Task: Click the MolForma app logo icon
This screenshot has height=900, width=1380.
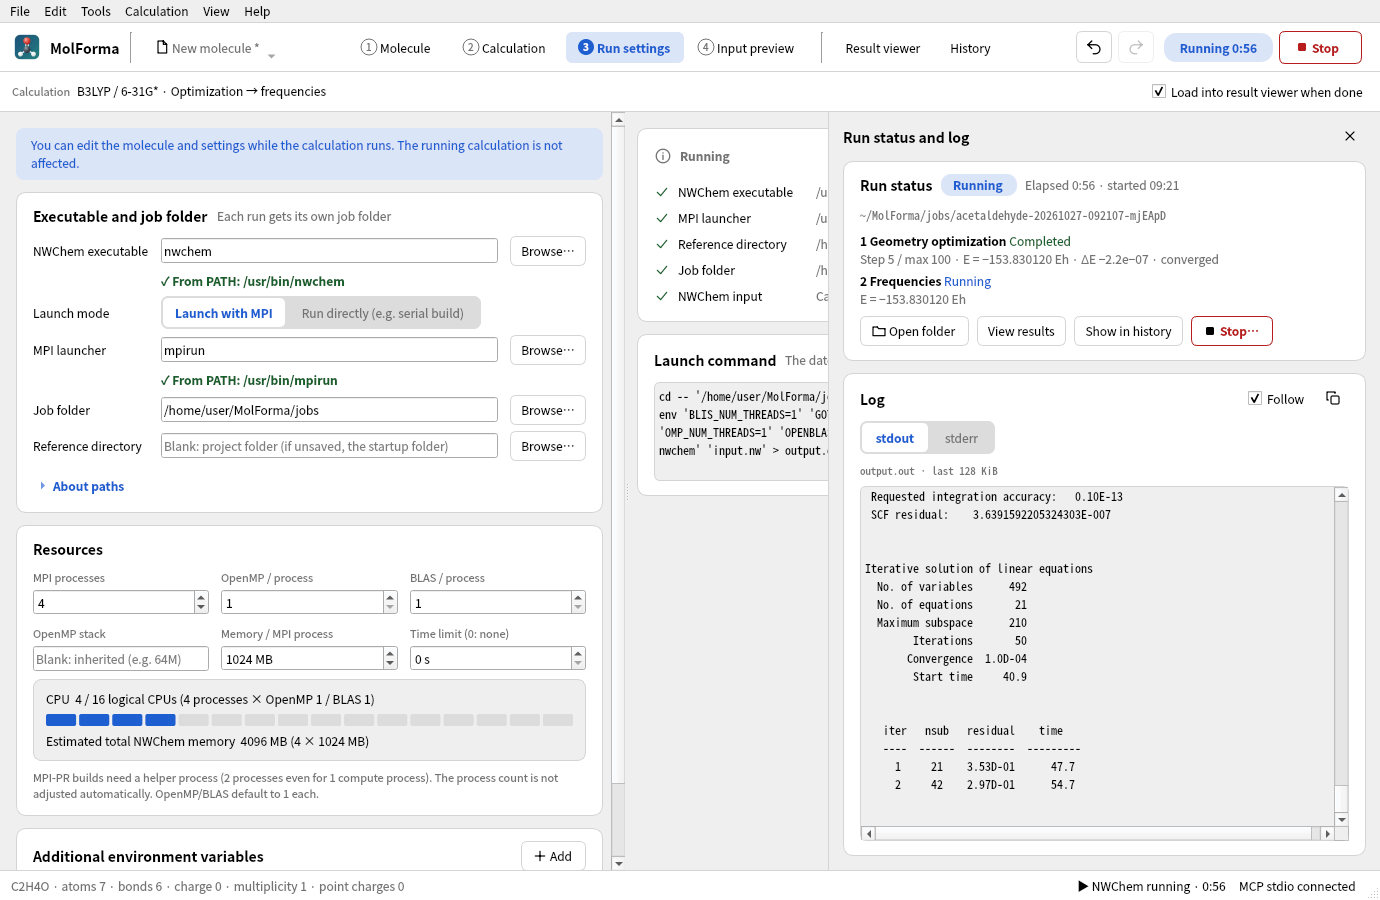Action: click(27, 47)
